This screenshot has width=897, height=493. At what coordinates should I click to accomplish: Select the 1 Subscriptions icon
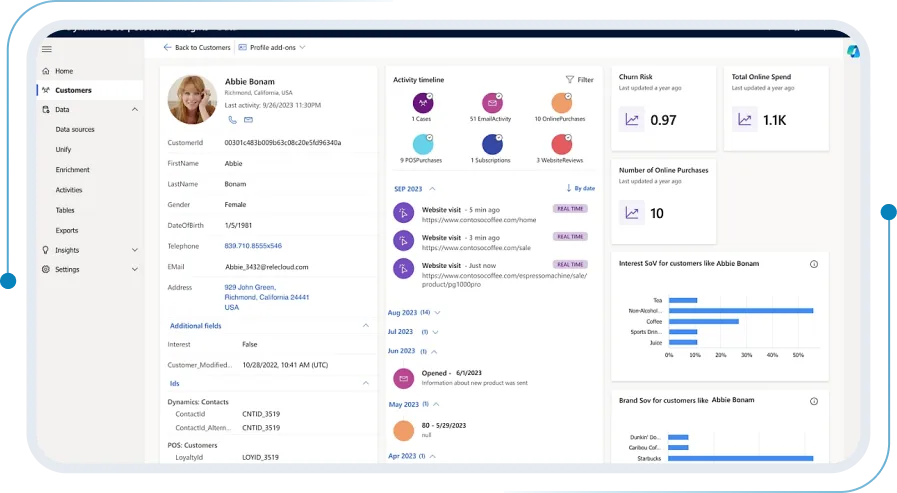coord(492,145)
